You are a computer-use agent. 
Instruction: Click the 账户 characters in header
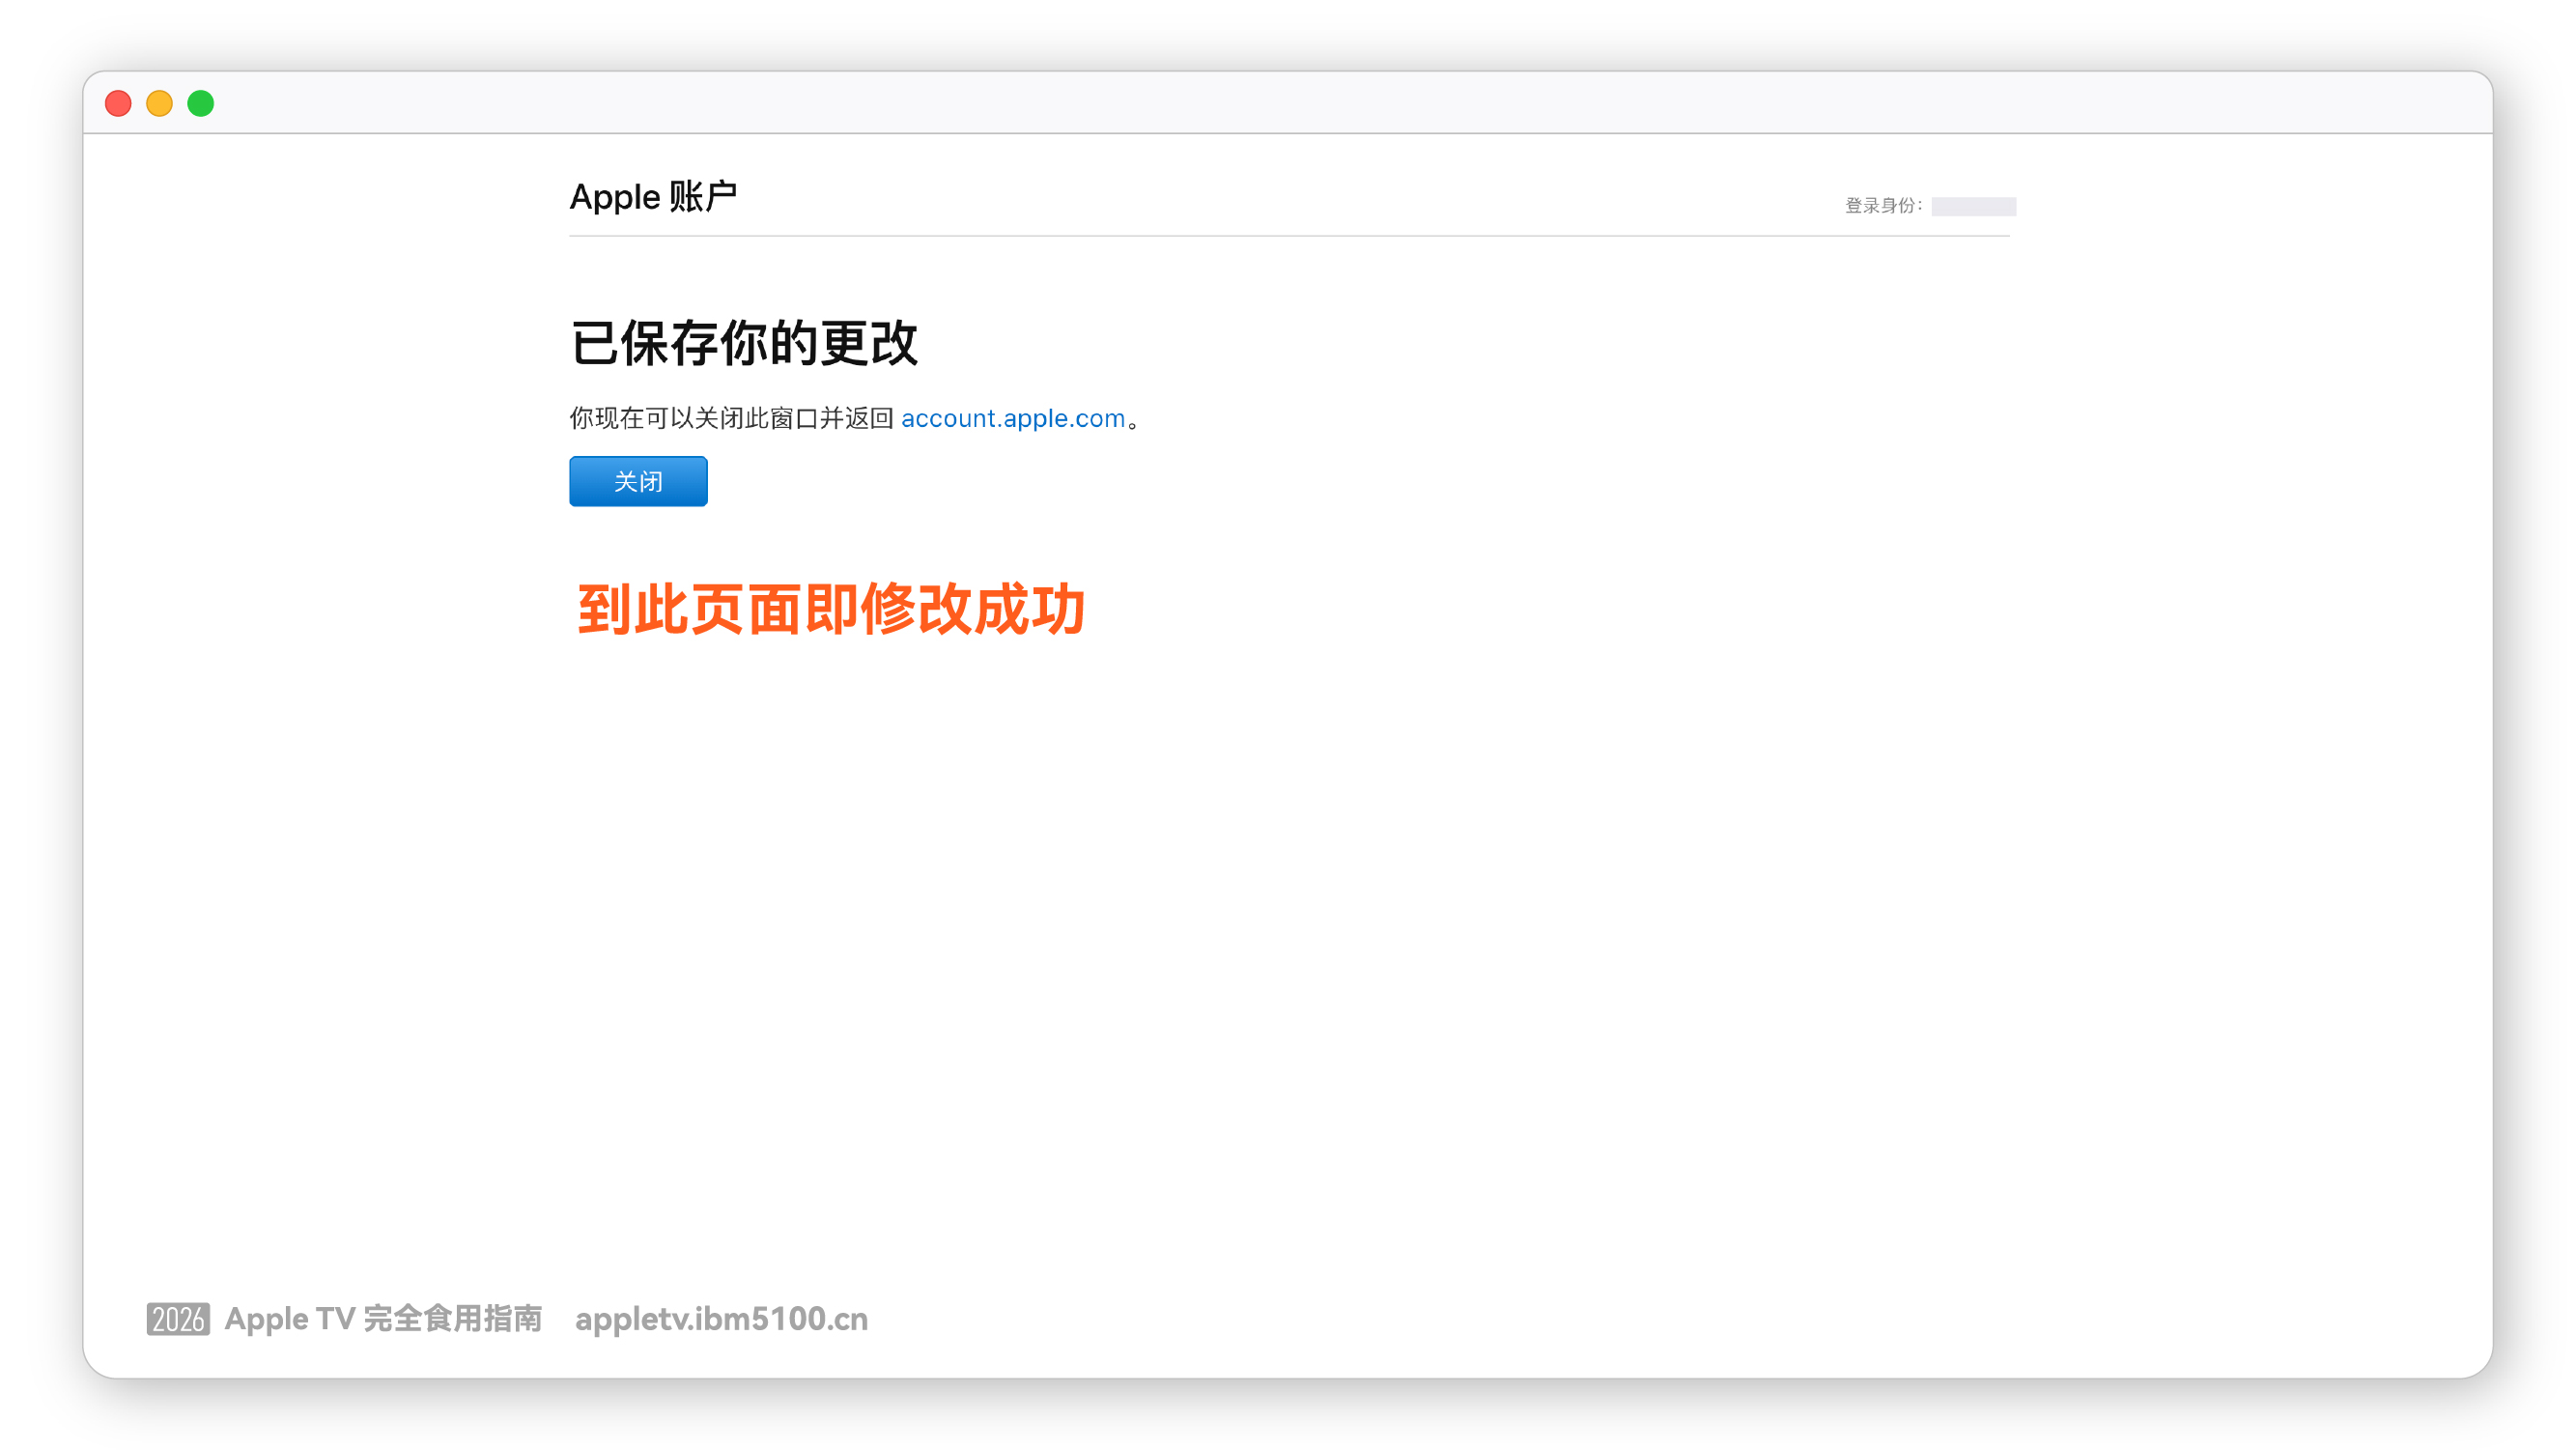click(x=702, y=197)
